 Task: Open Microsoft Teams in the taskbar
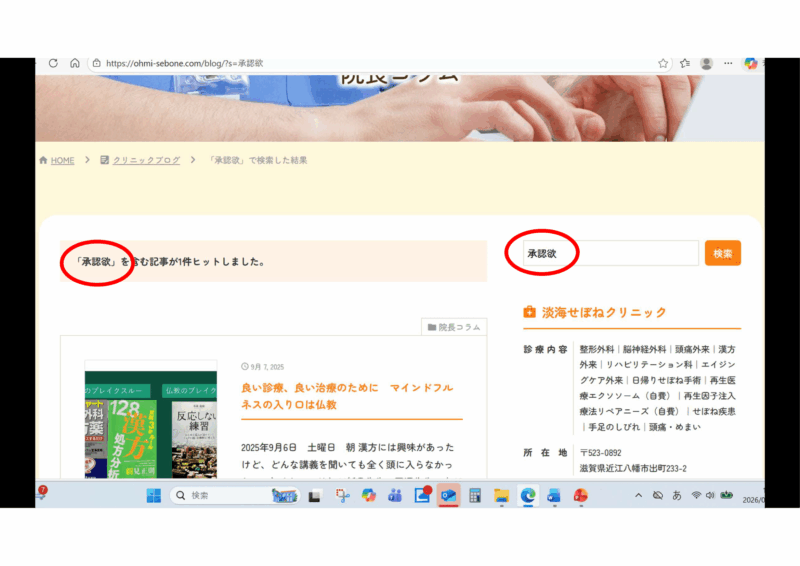pos(395,496)
